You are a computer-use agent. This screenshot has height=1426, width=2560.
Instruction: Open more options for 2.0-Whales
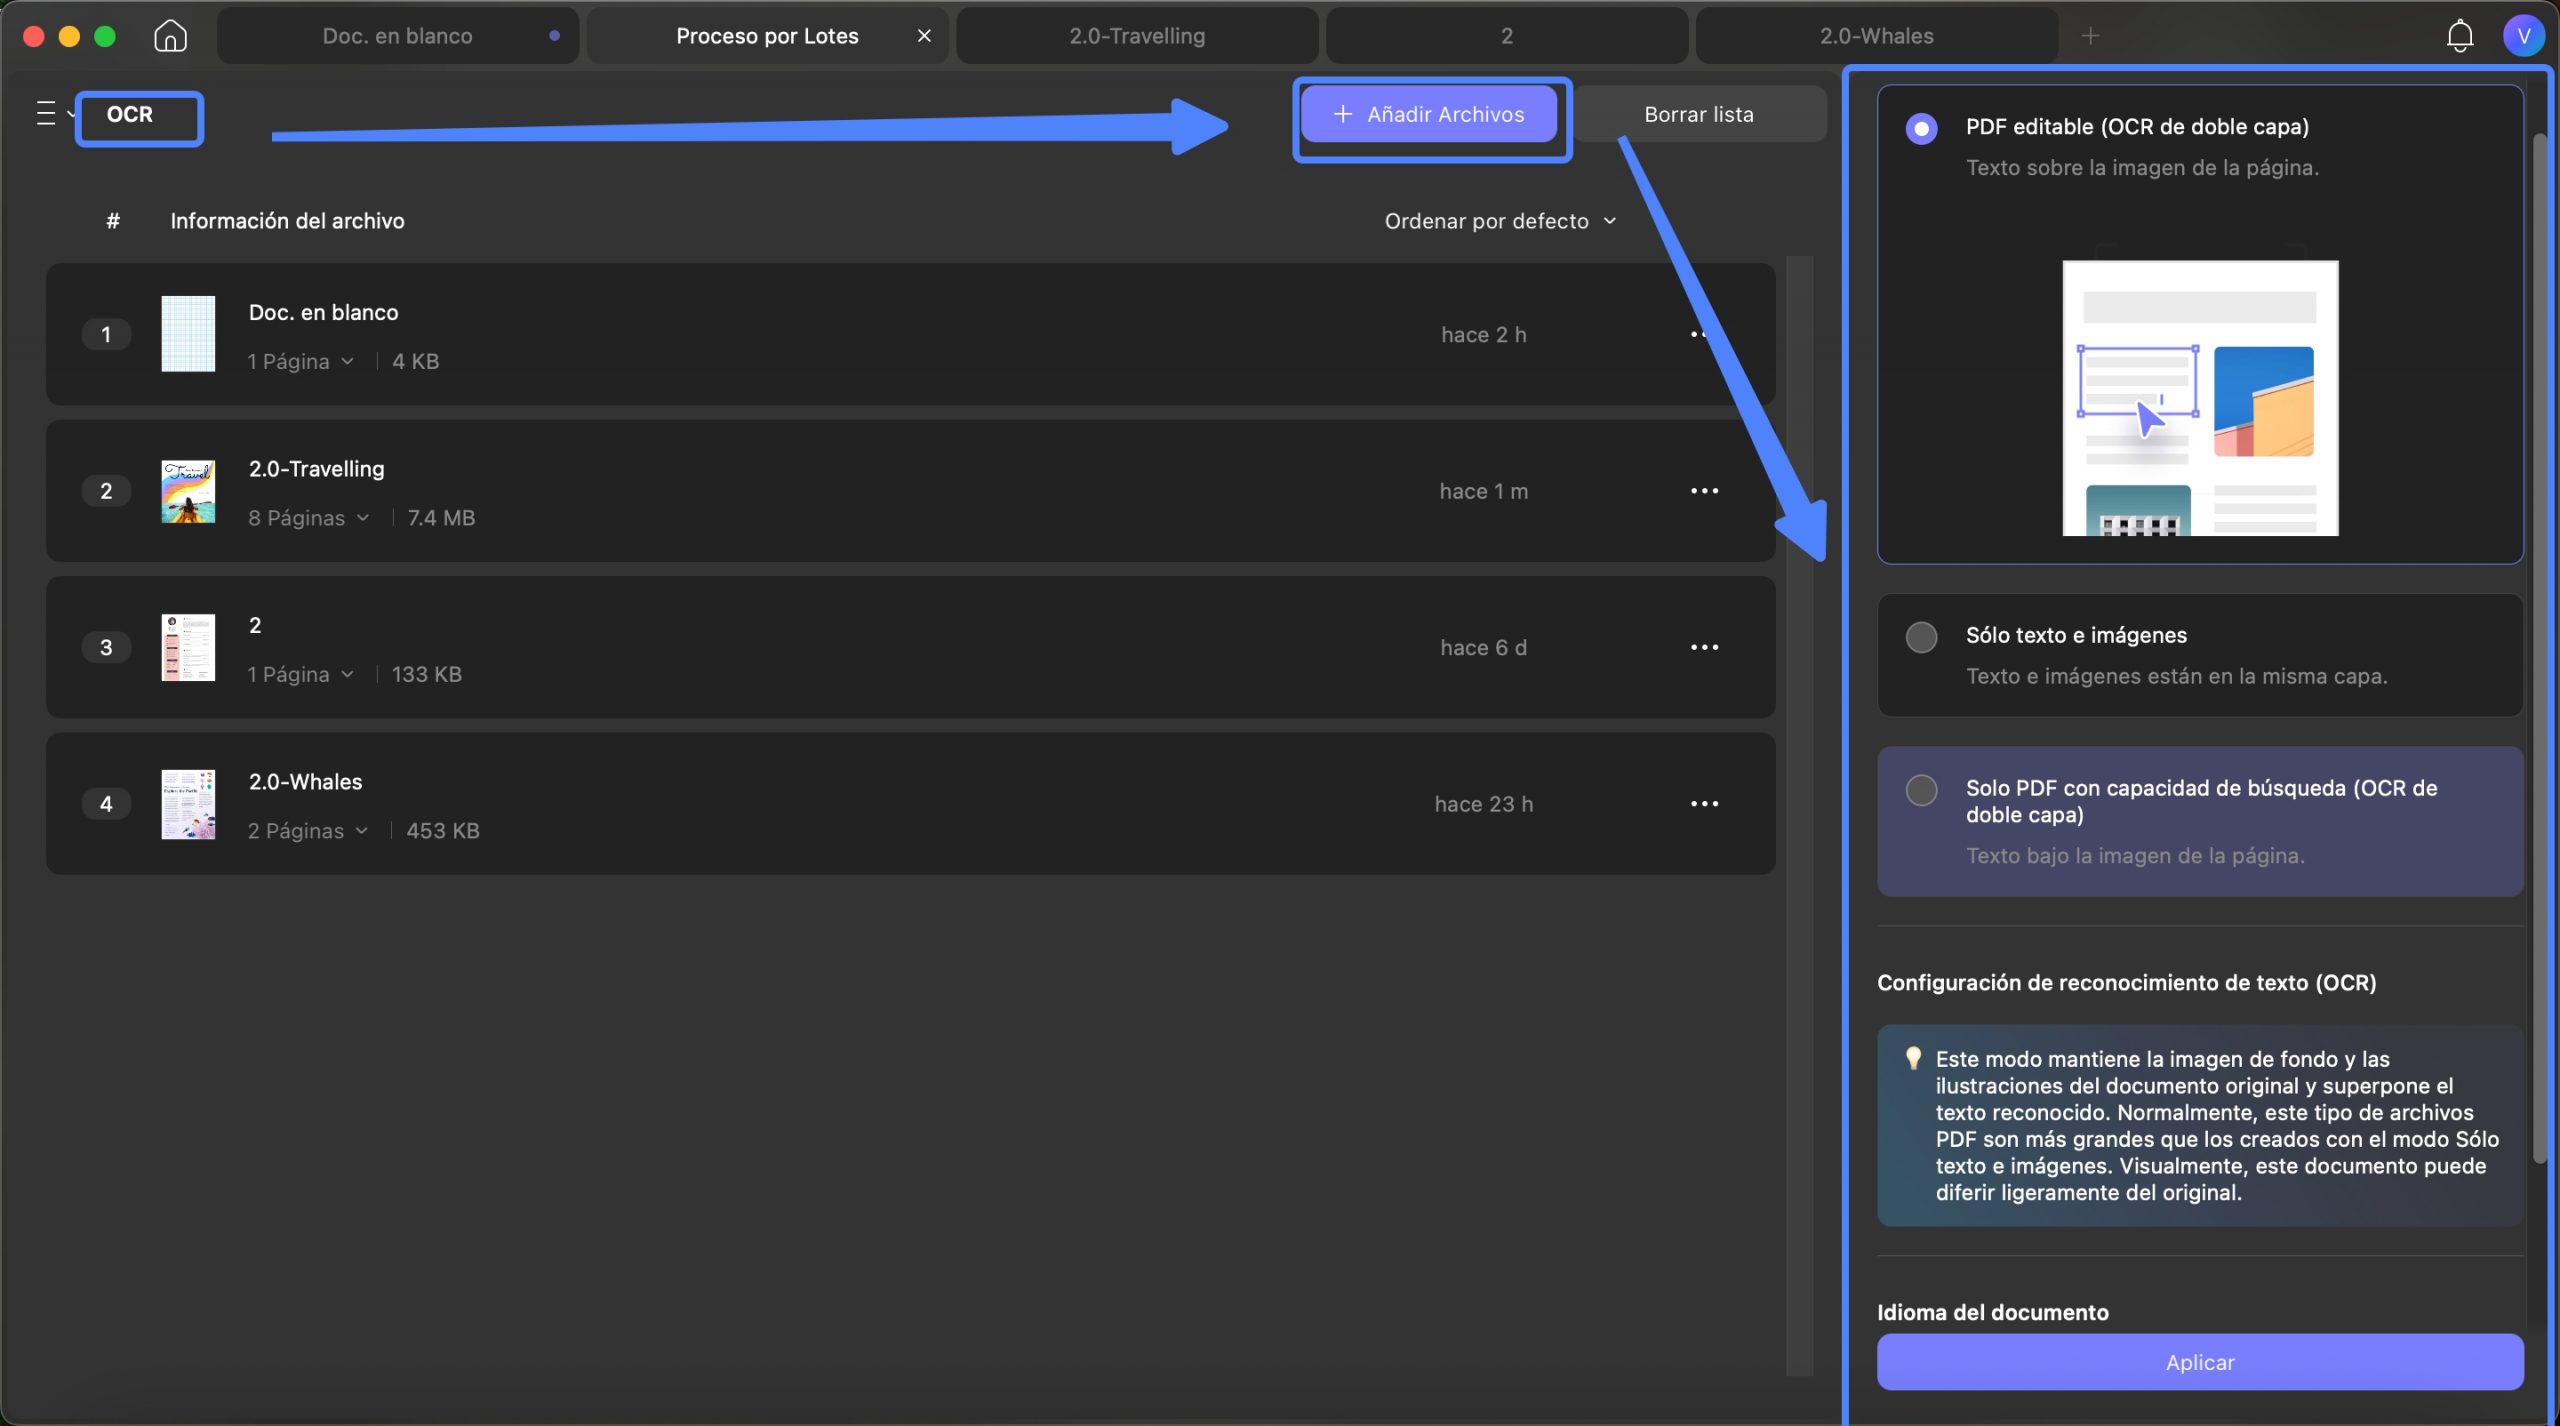(1704, 804)
